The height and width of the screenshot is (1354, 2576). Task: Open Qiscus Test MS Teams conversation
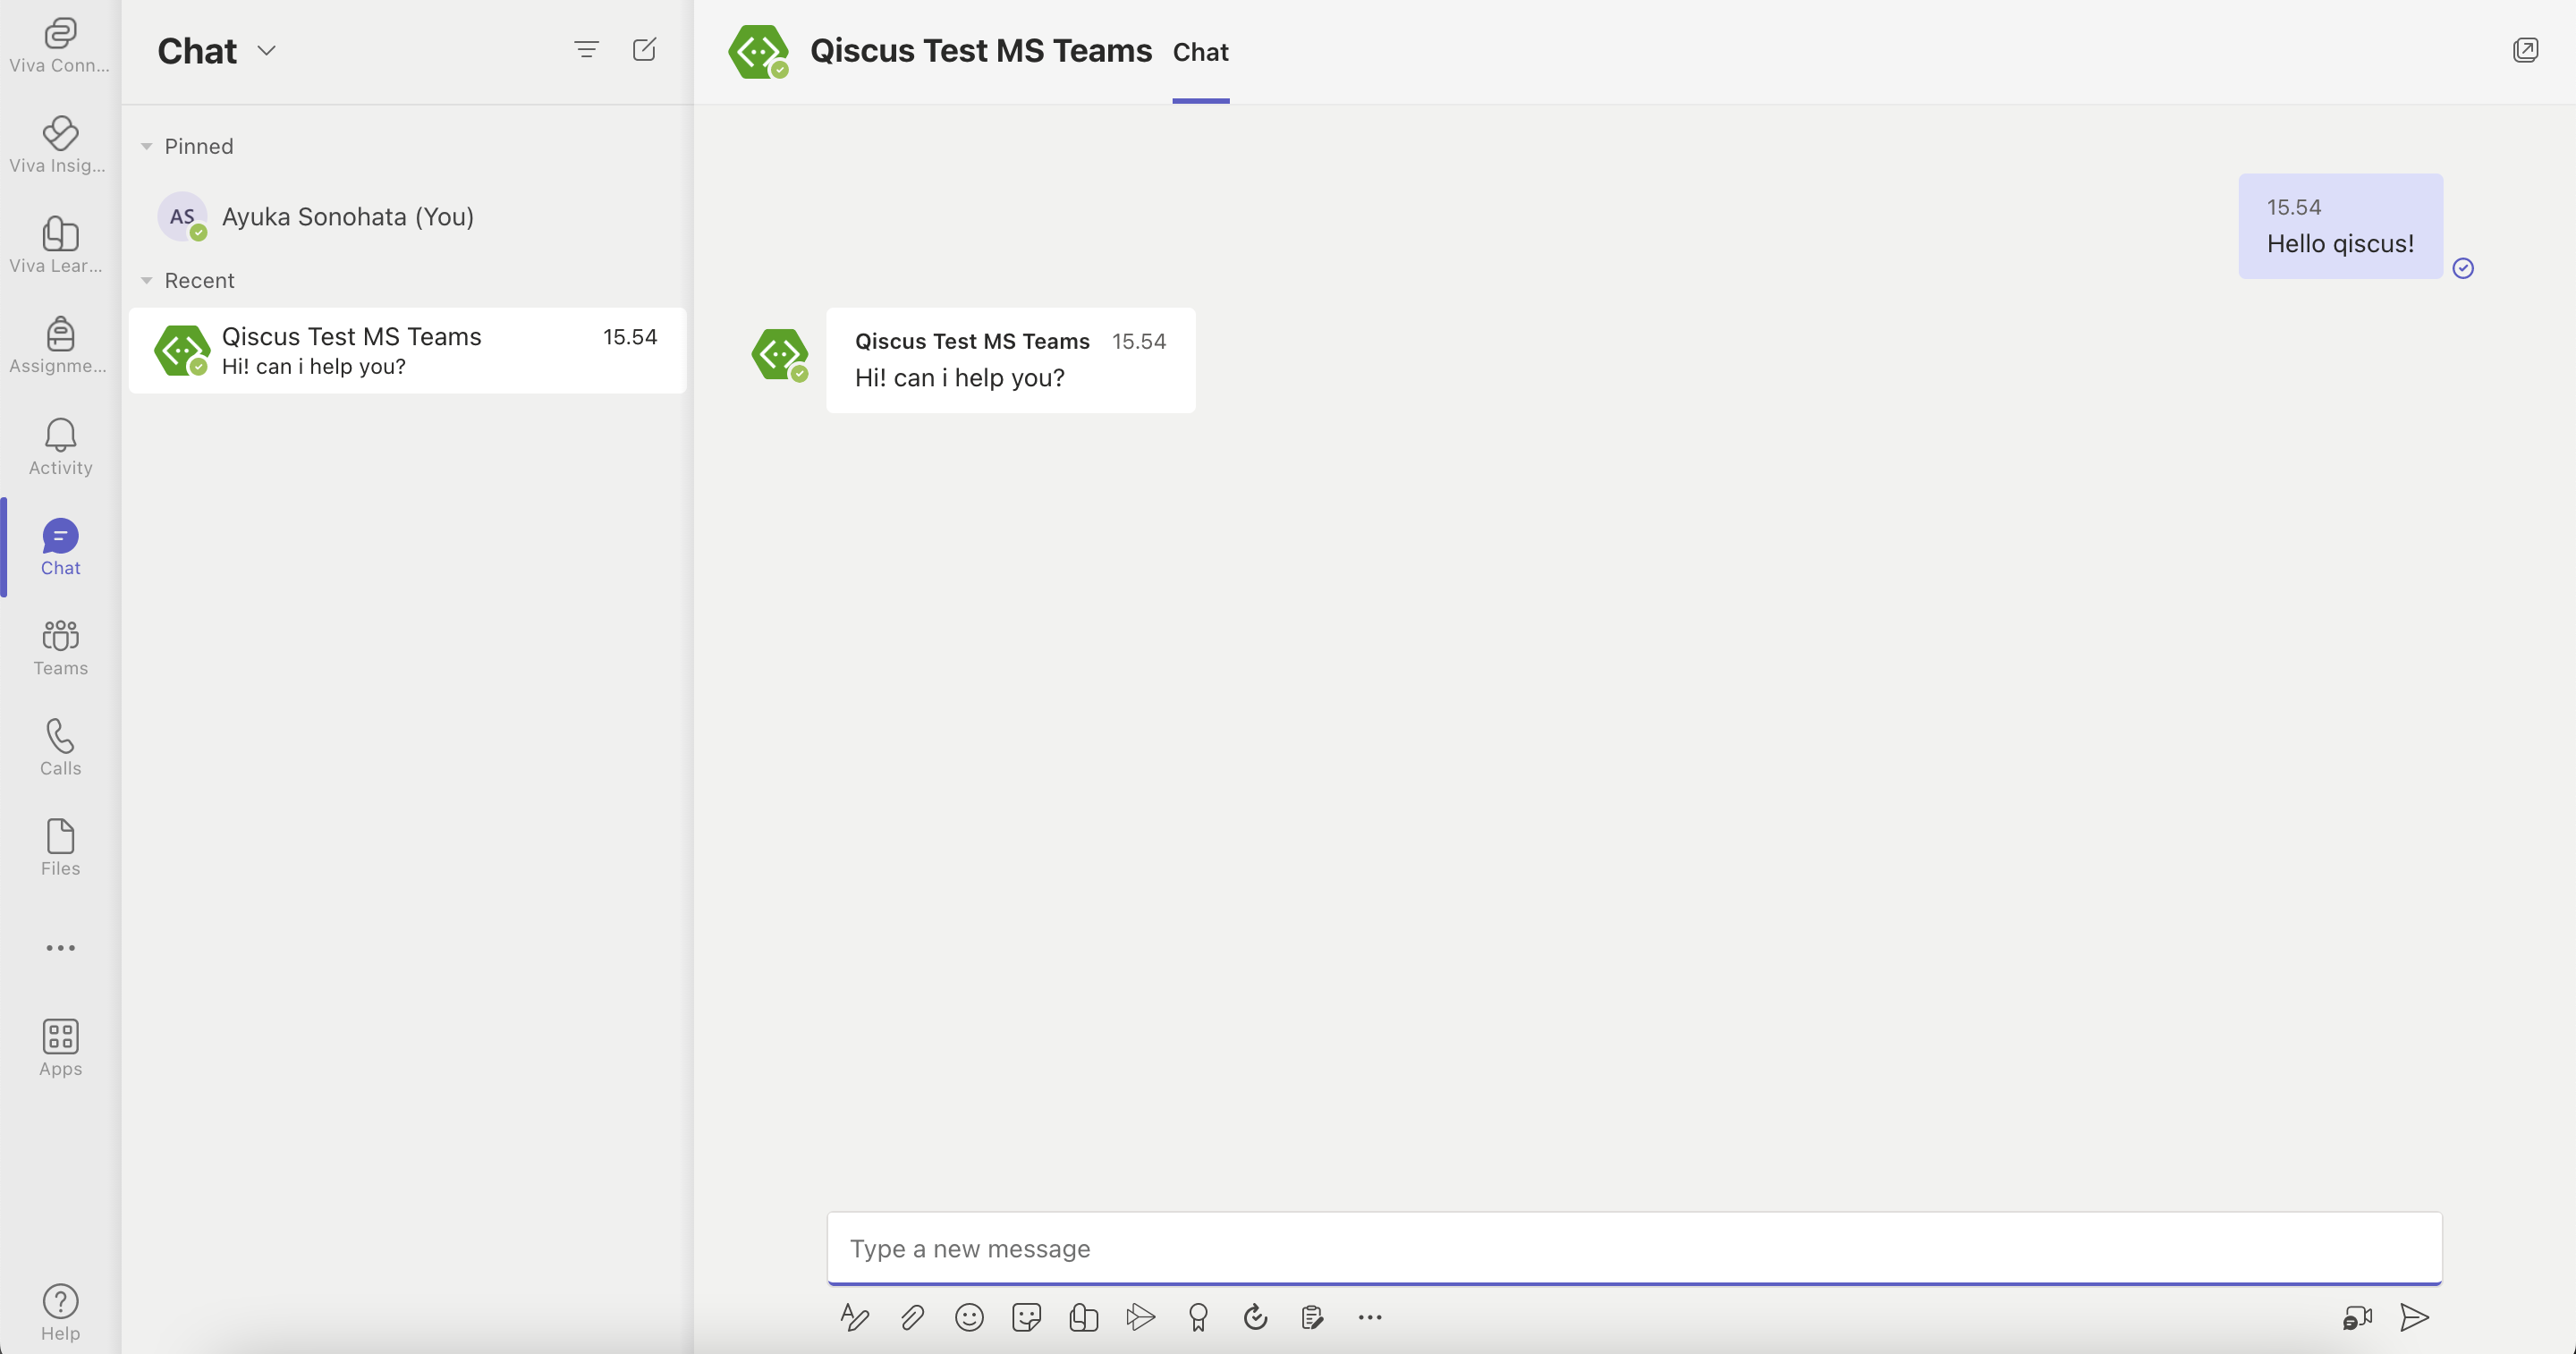(407, 350)
